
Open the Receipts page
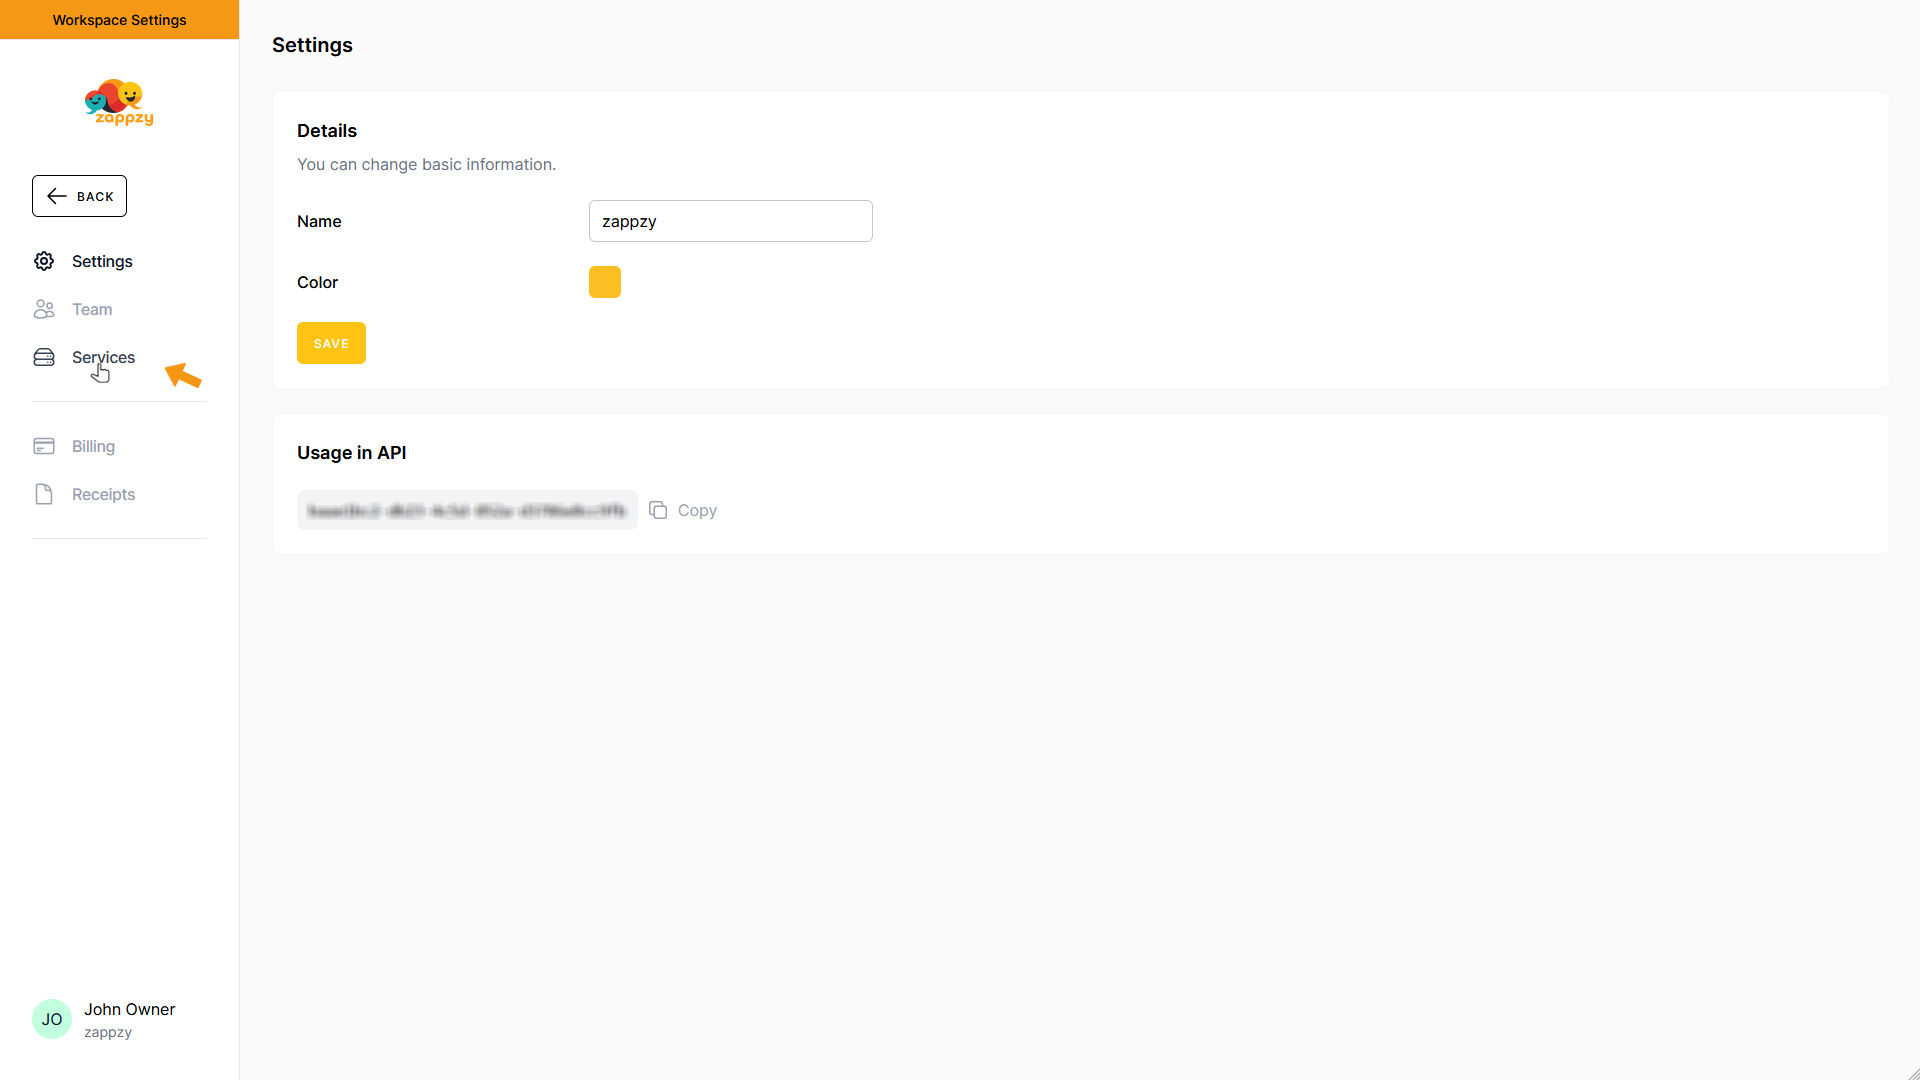click(103, 494)
